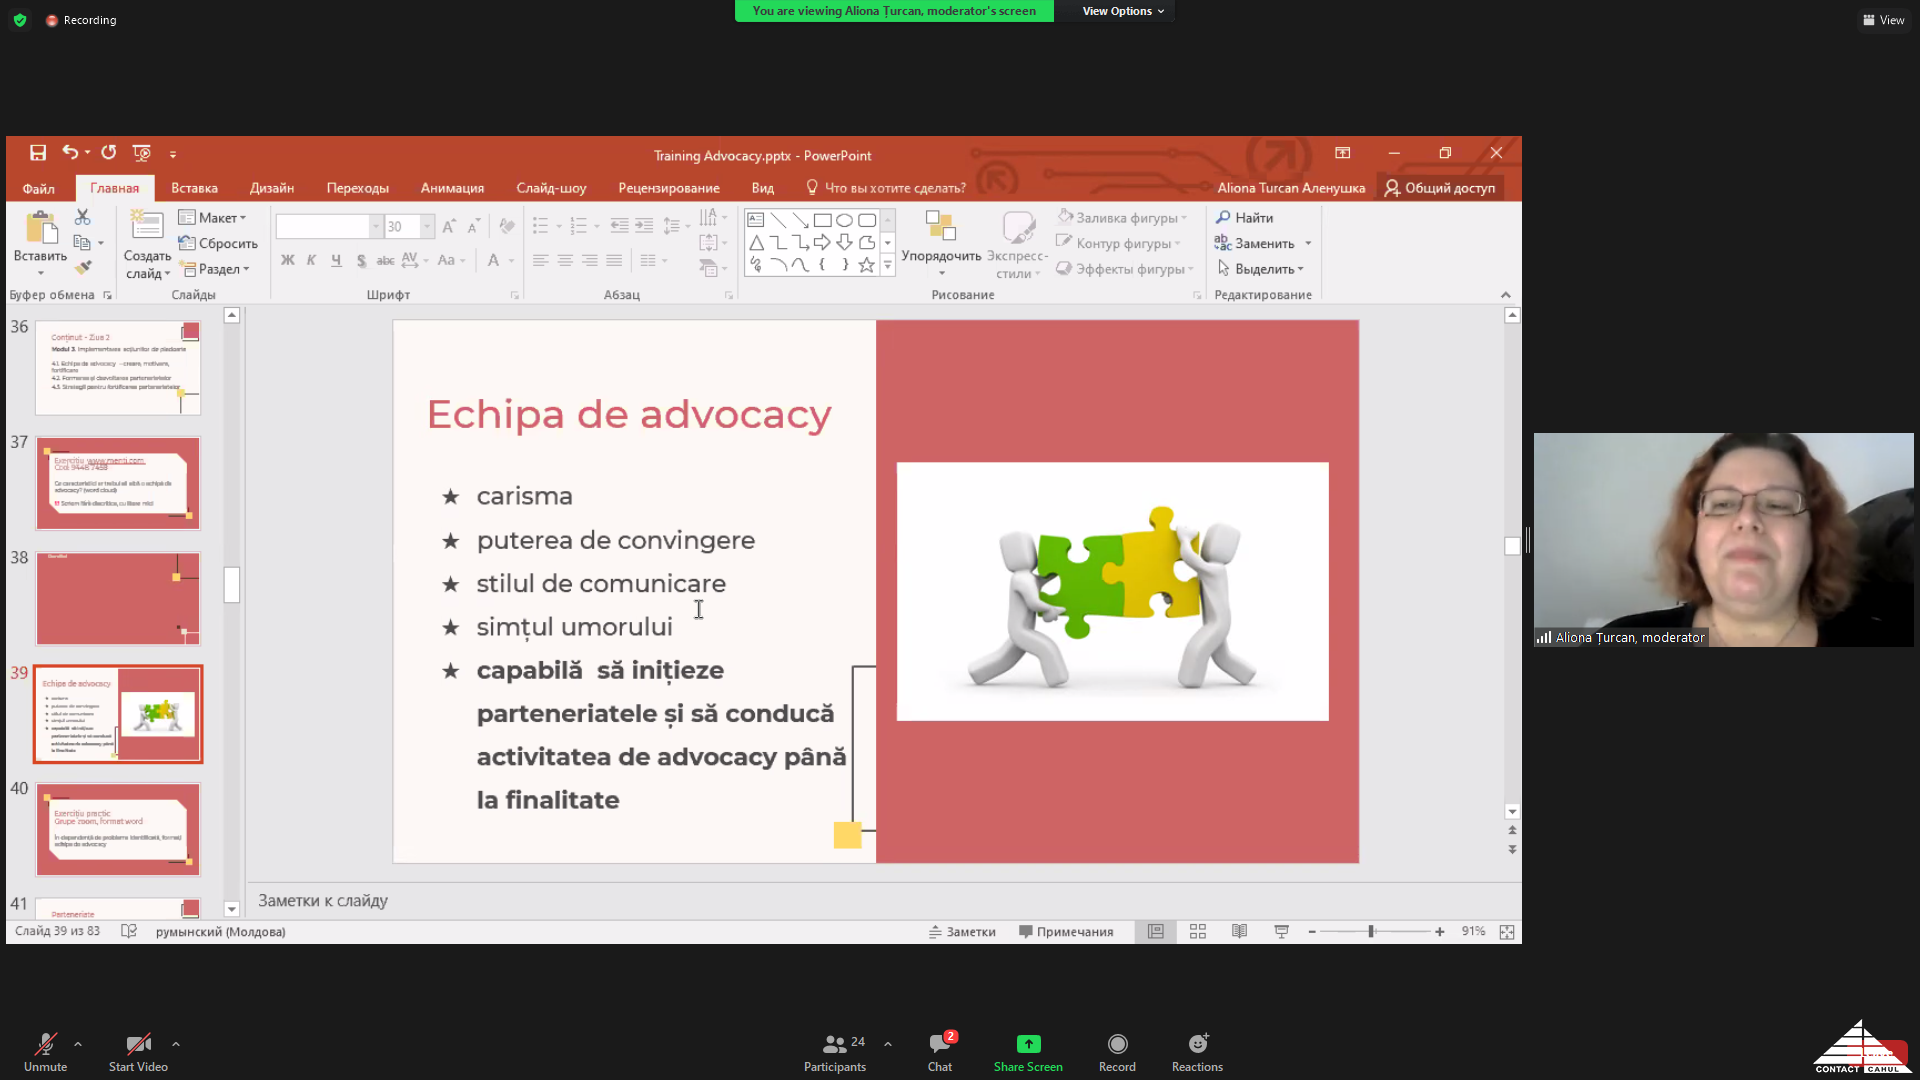Open the Participants panel icon

pos(834,1044)
